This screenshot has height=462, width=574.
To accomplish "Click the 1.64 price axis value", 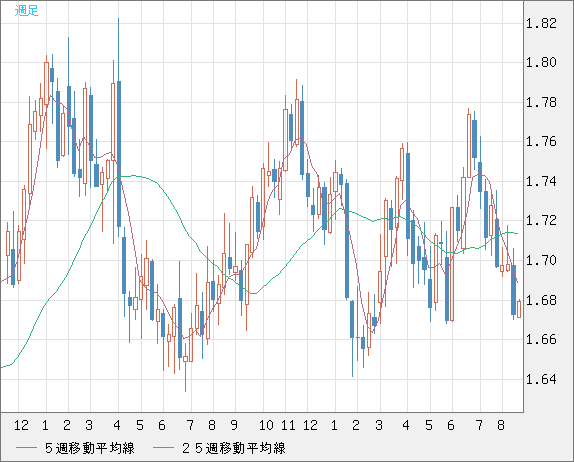I will pos(541,379).
